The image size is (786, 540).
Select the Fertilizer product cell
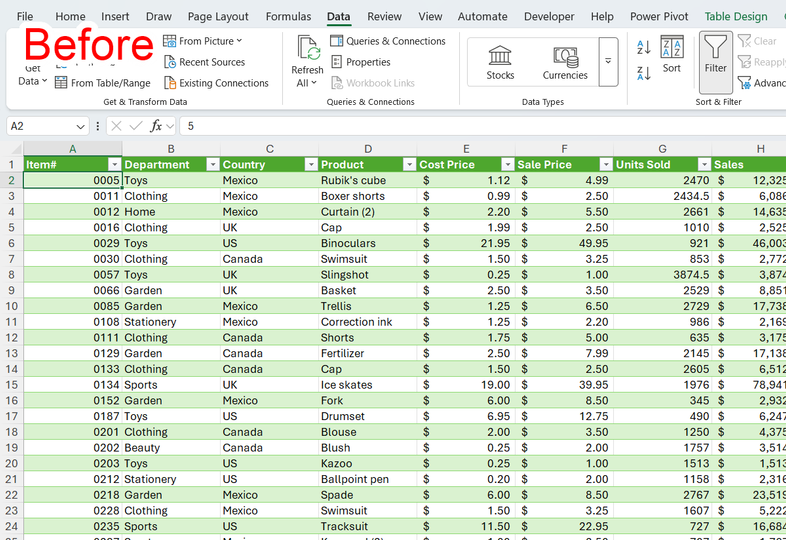pyautogui.click(x=368, y=353)
